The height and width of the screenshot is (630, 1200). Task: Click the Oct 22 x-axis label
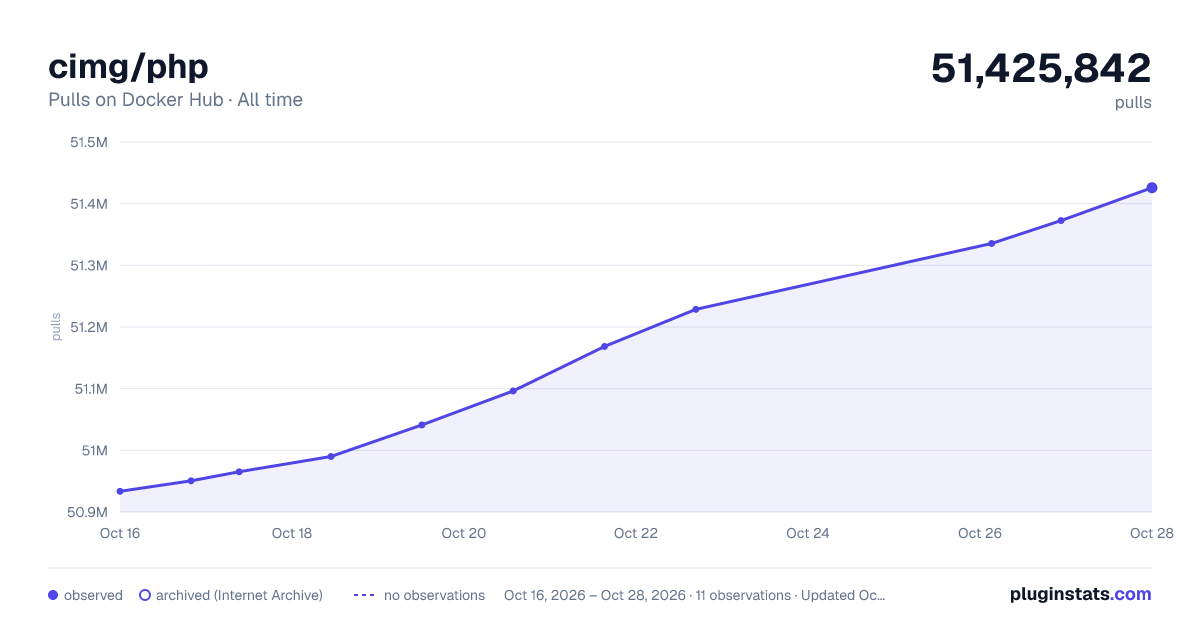[x=636, y=533]
